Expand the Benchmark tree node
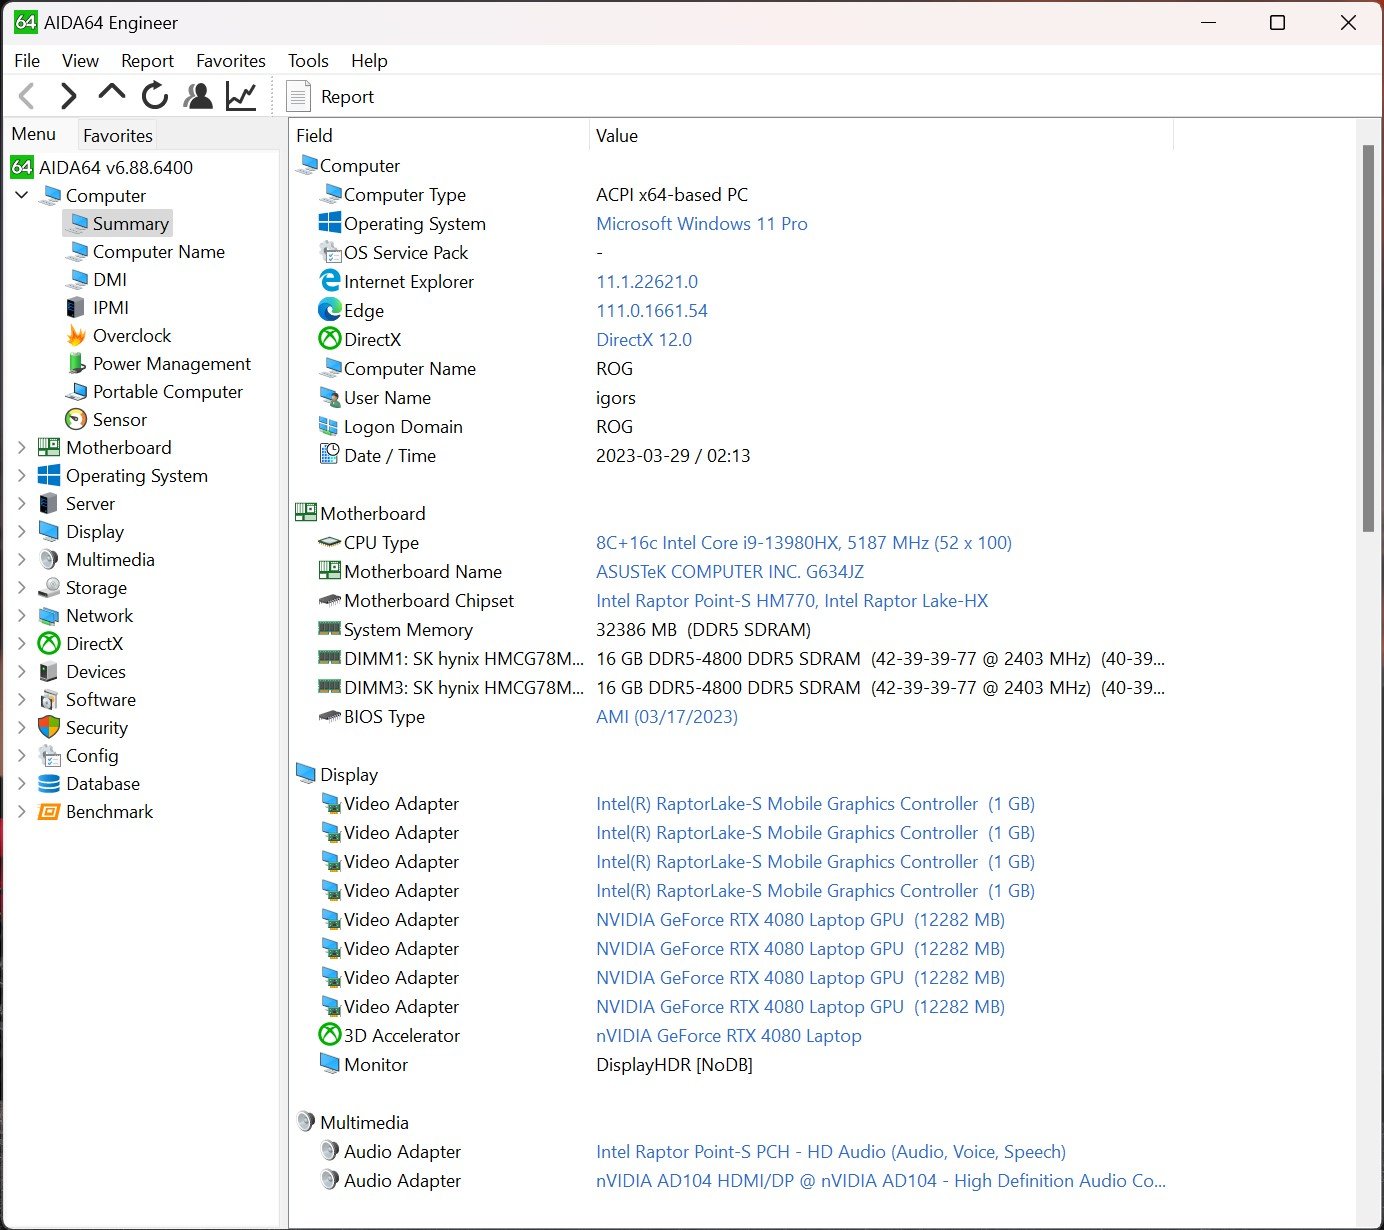The image size is (1384, 1230). pyautogui.click(x=22, y=811)
